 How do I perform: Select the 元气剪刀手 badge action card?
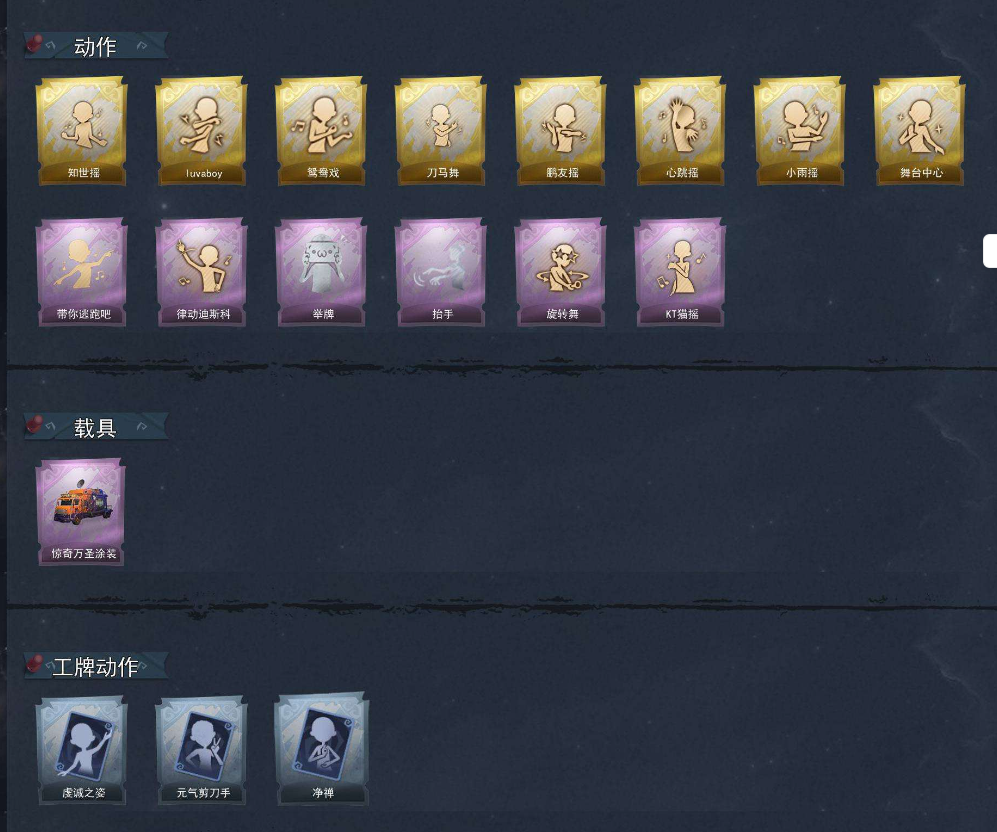coord(202,750)
